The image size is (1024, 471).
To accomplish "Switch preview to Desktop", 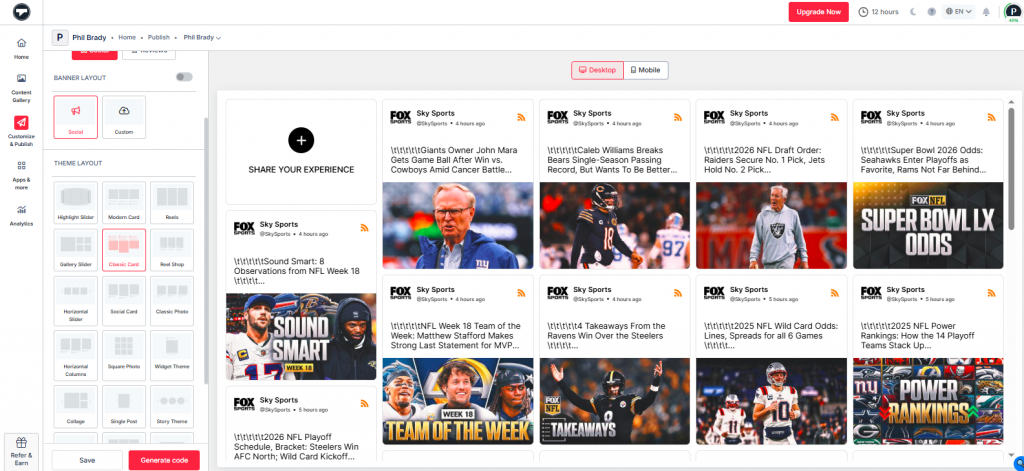I will click(x=598, y=70).
